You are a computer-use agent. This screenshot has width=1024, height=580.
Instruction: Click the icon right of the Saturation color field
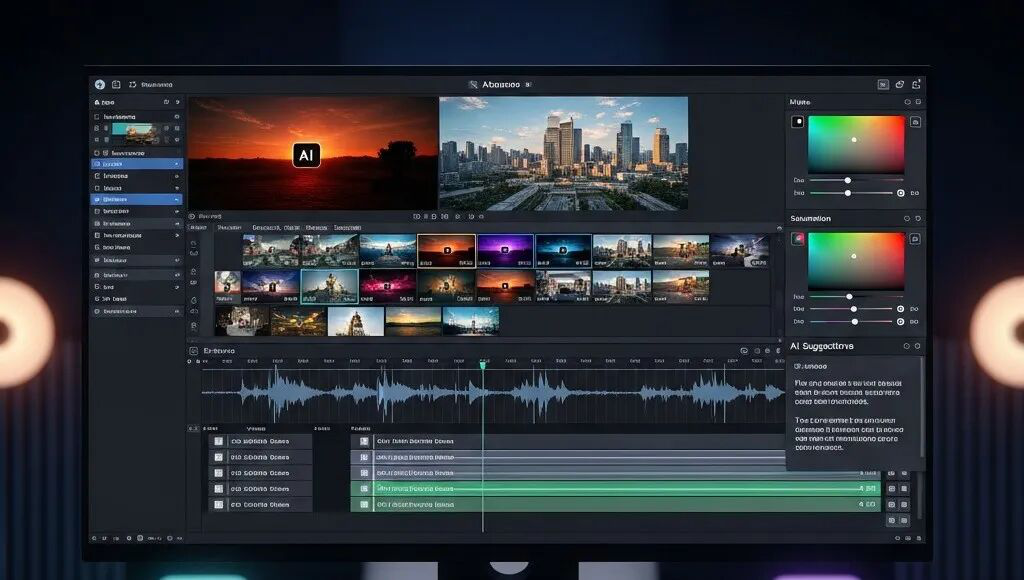tap(915, 239)
